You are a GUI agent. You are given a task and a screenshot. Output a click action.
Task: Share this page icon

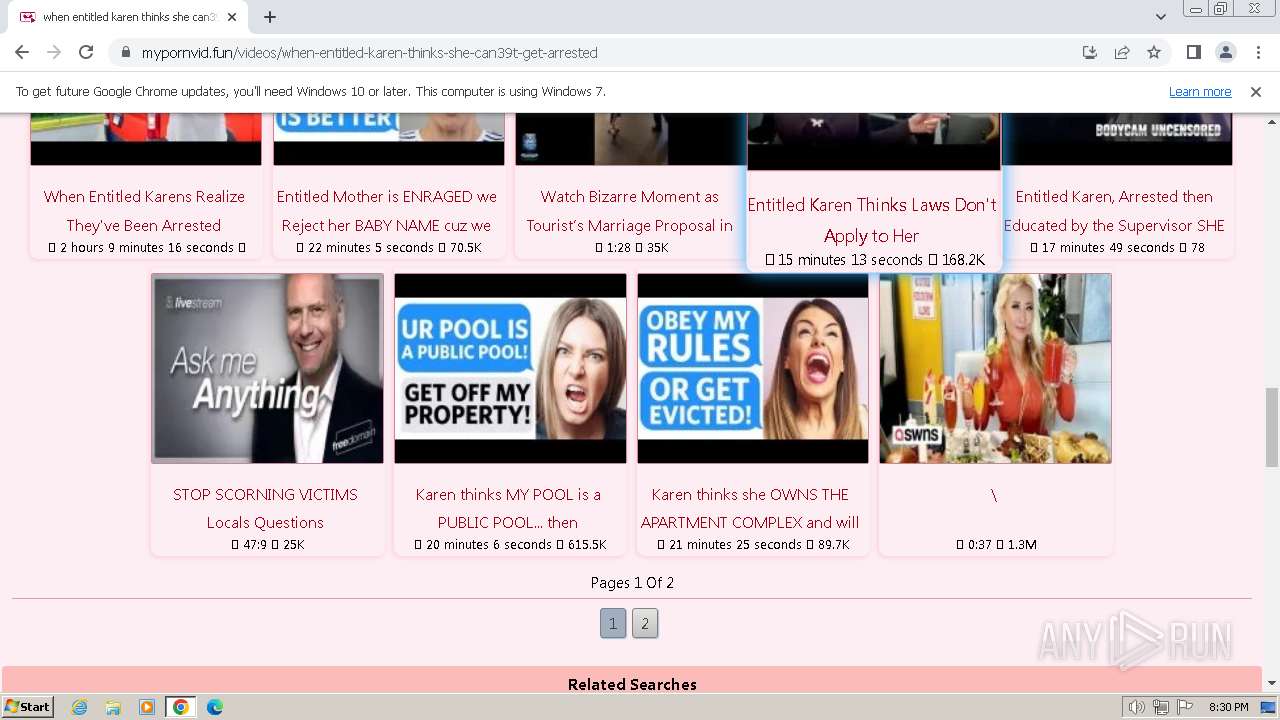pyautogui.click(x=1122, y=52)
